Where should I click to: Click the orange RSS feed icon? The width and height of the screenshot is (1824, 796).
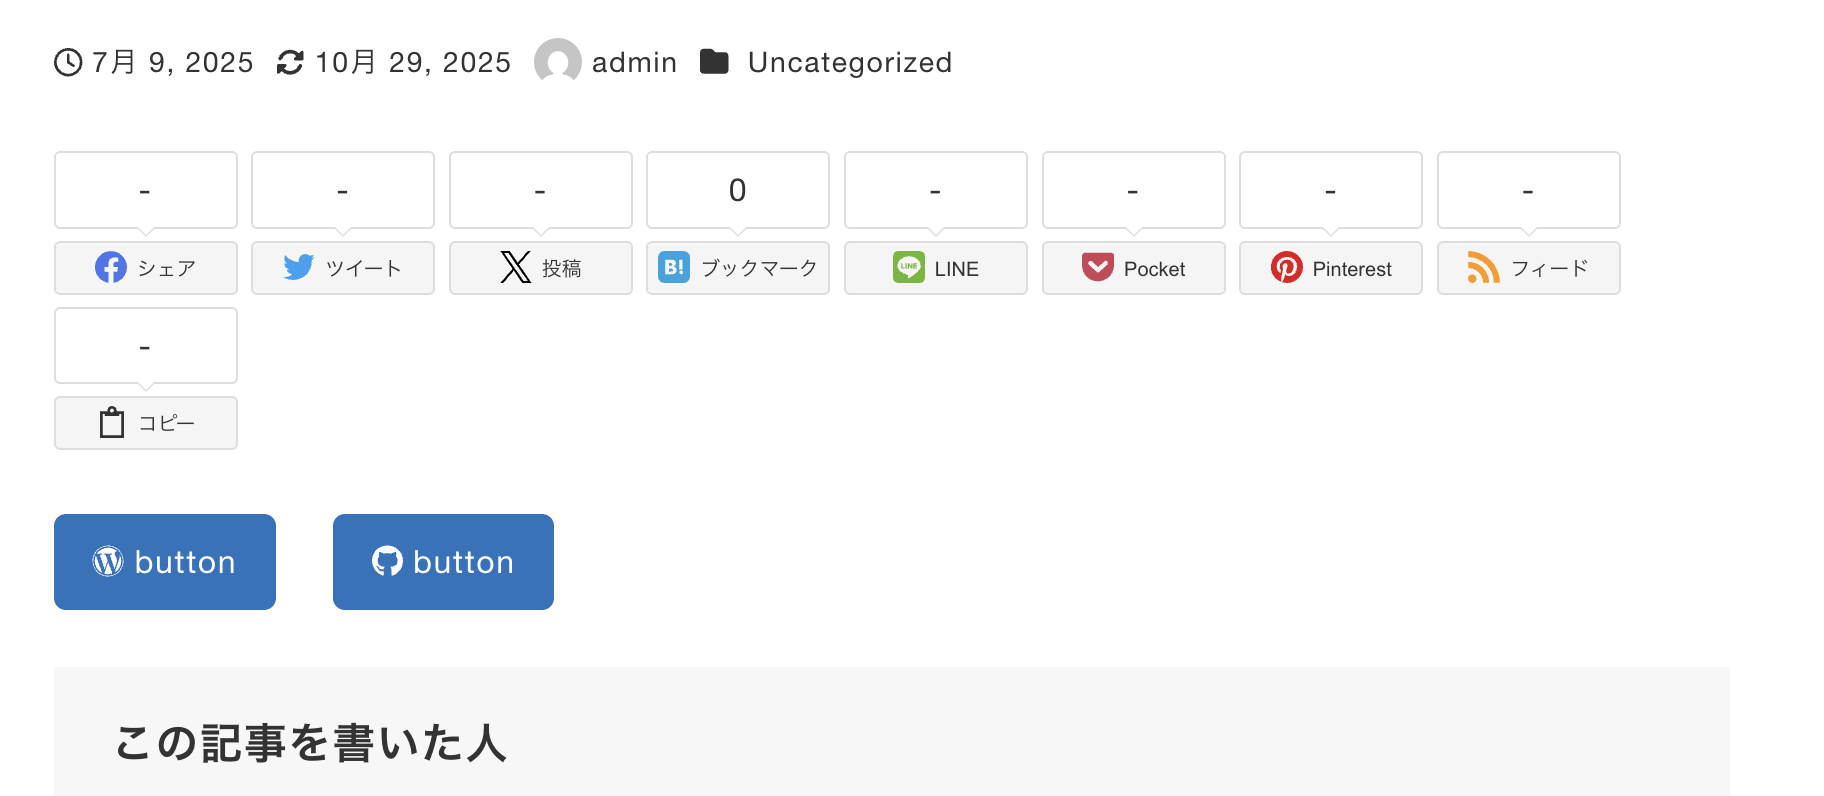(1483, 268)
